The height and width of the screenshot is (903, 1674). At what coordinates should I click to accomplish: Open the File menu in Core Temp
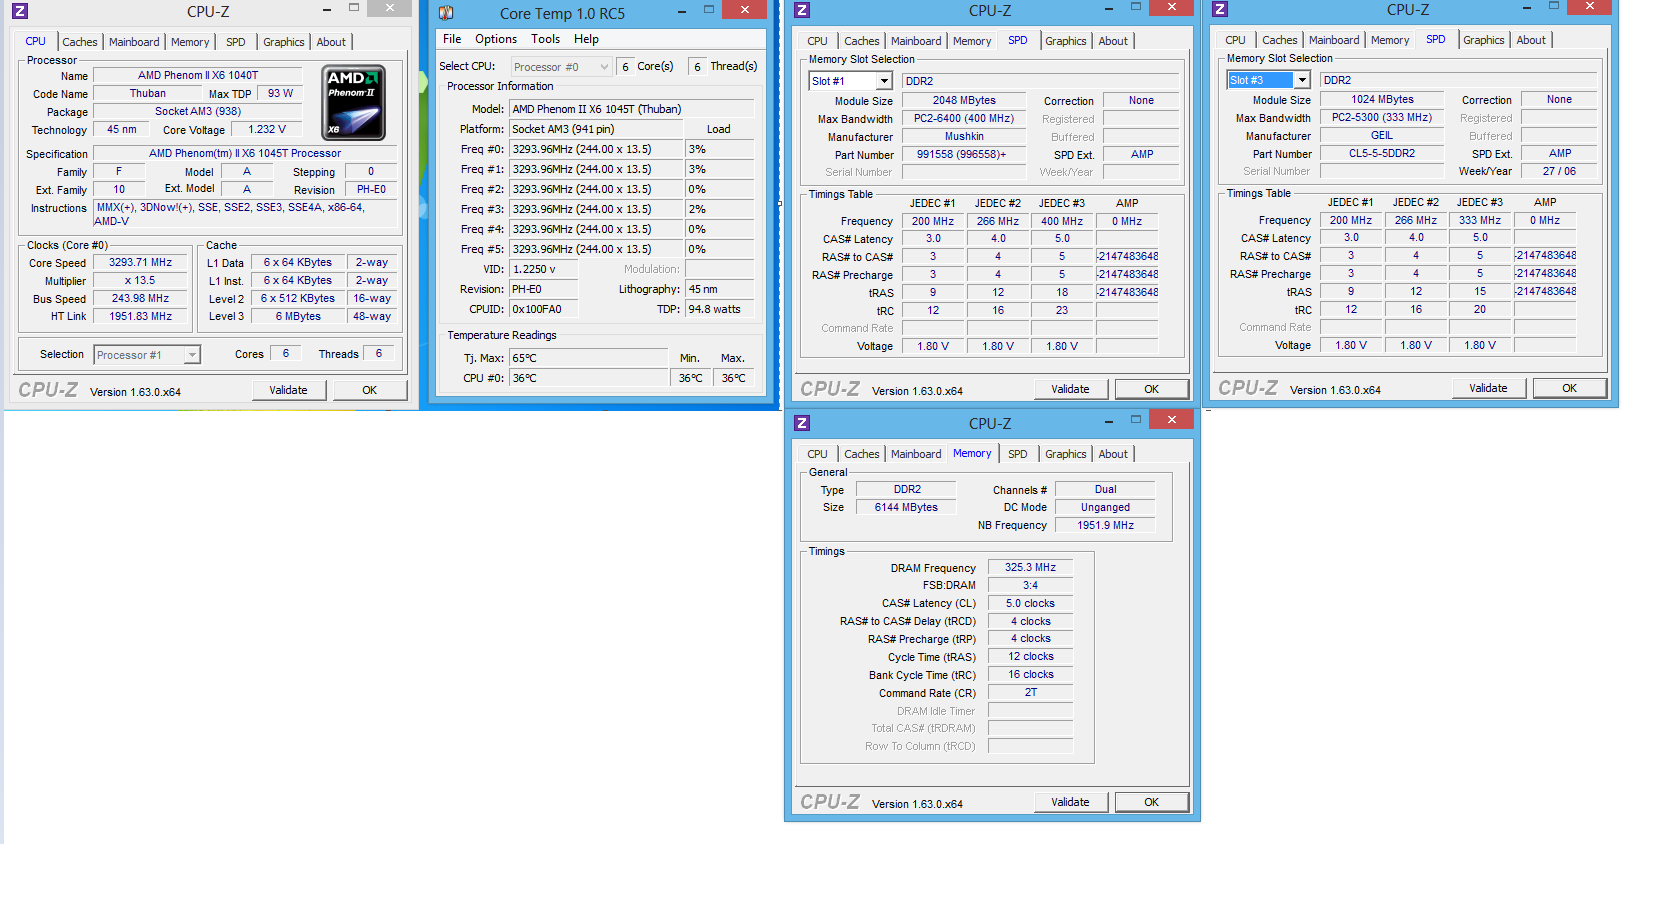click(452, 39)
